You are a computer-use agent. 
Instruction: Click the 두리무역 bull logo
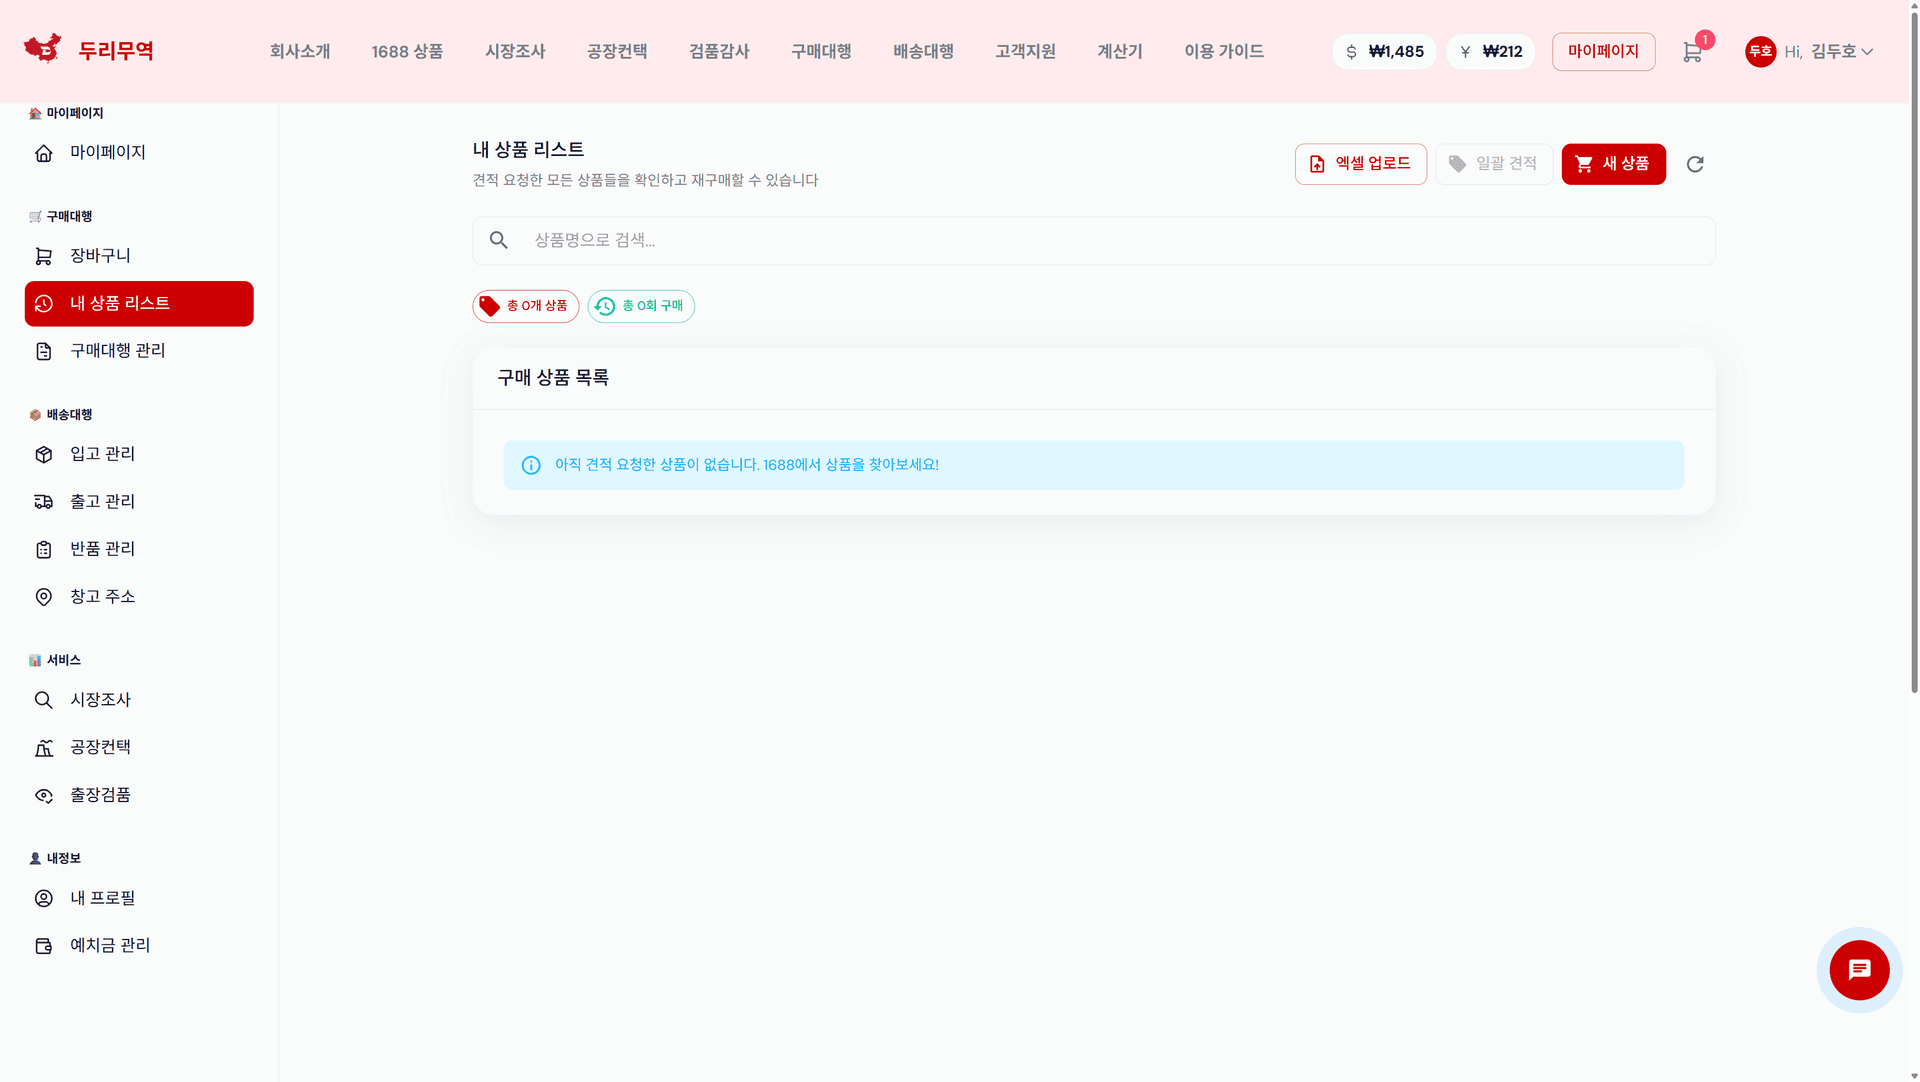[42, 48]
